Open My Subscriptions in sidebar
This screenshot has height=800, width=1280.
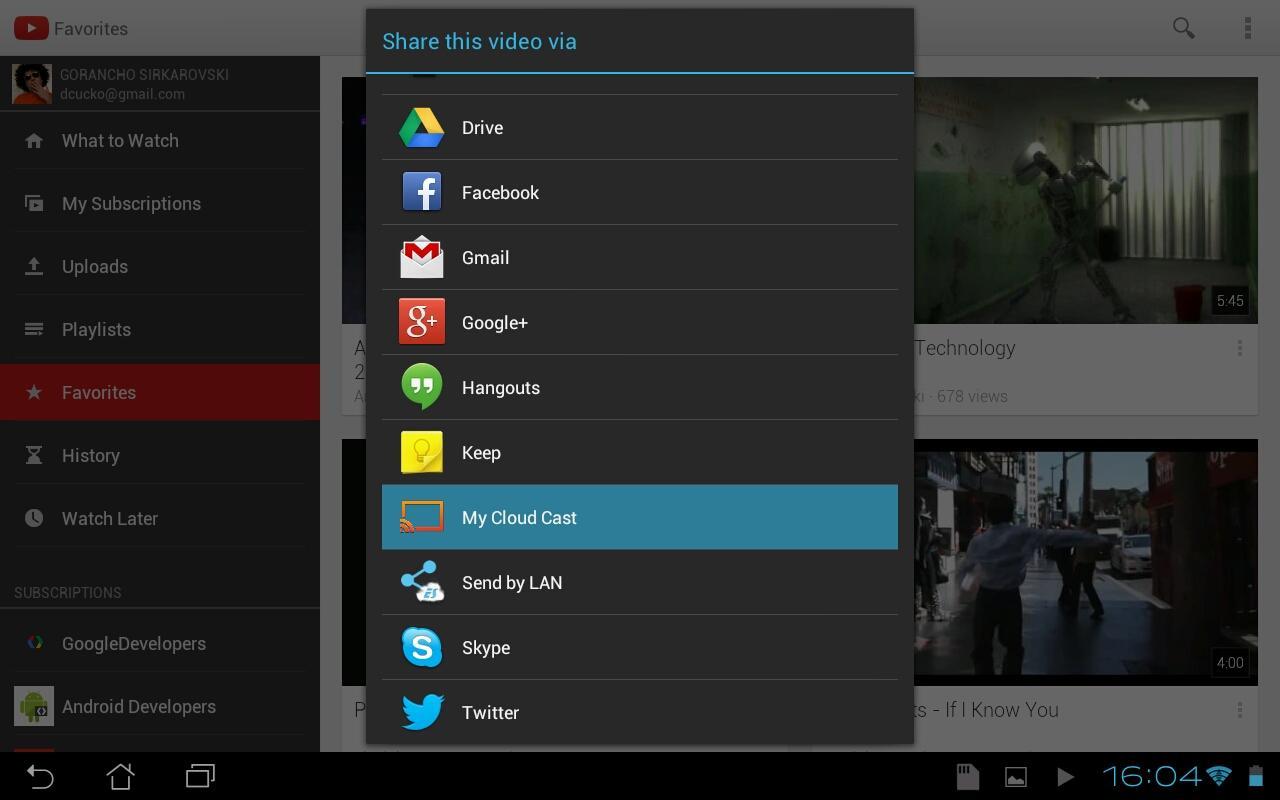(x=160, y=204)
